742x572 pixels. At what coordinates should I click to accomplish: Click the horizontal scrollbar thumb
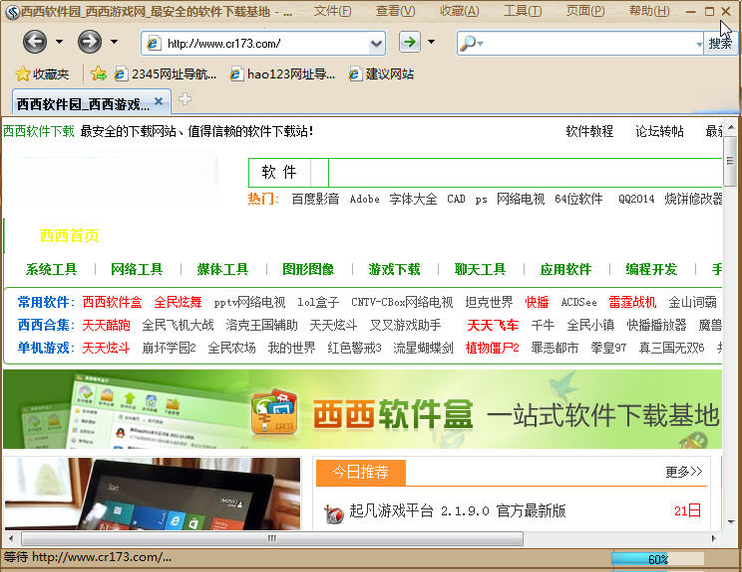(272, 538)
